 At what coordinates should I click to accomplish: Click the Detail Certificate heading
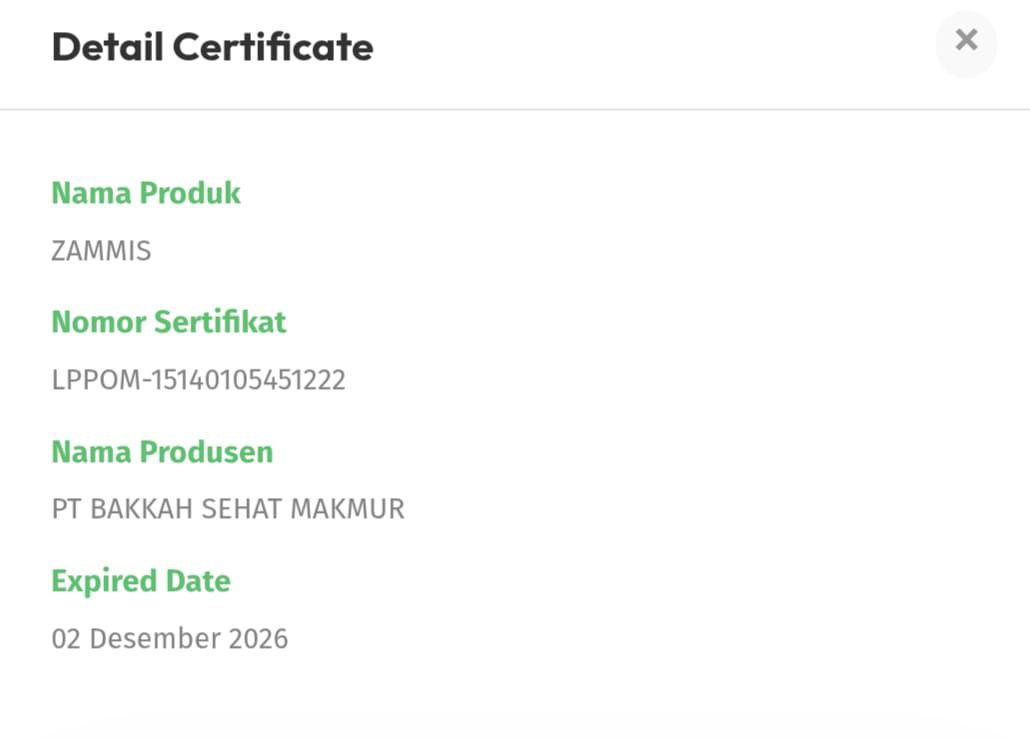coord(212,47)
